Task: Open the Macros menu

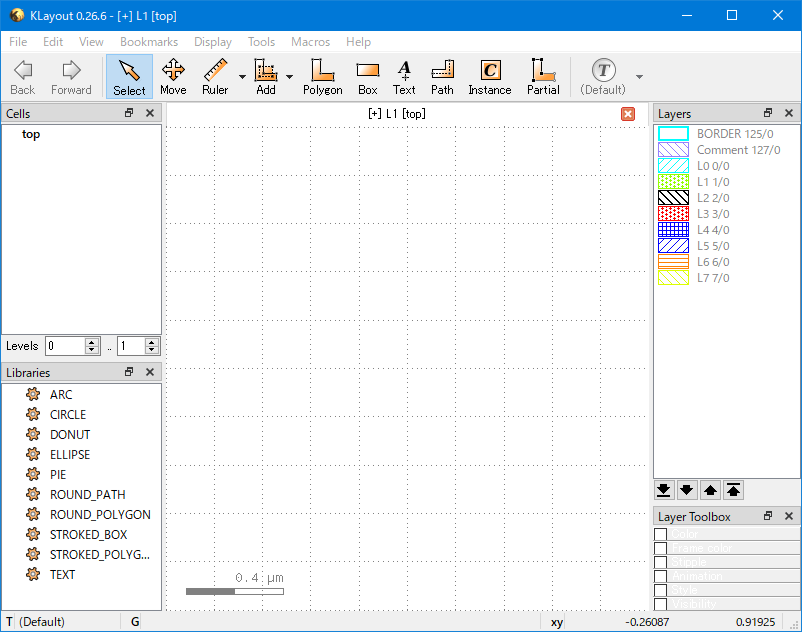Action: [x=310, y=42]
